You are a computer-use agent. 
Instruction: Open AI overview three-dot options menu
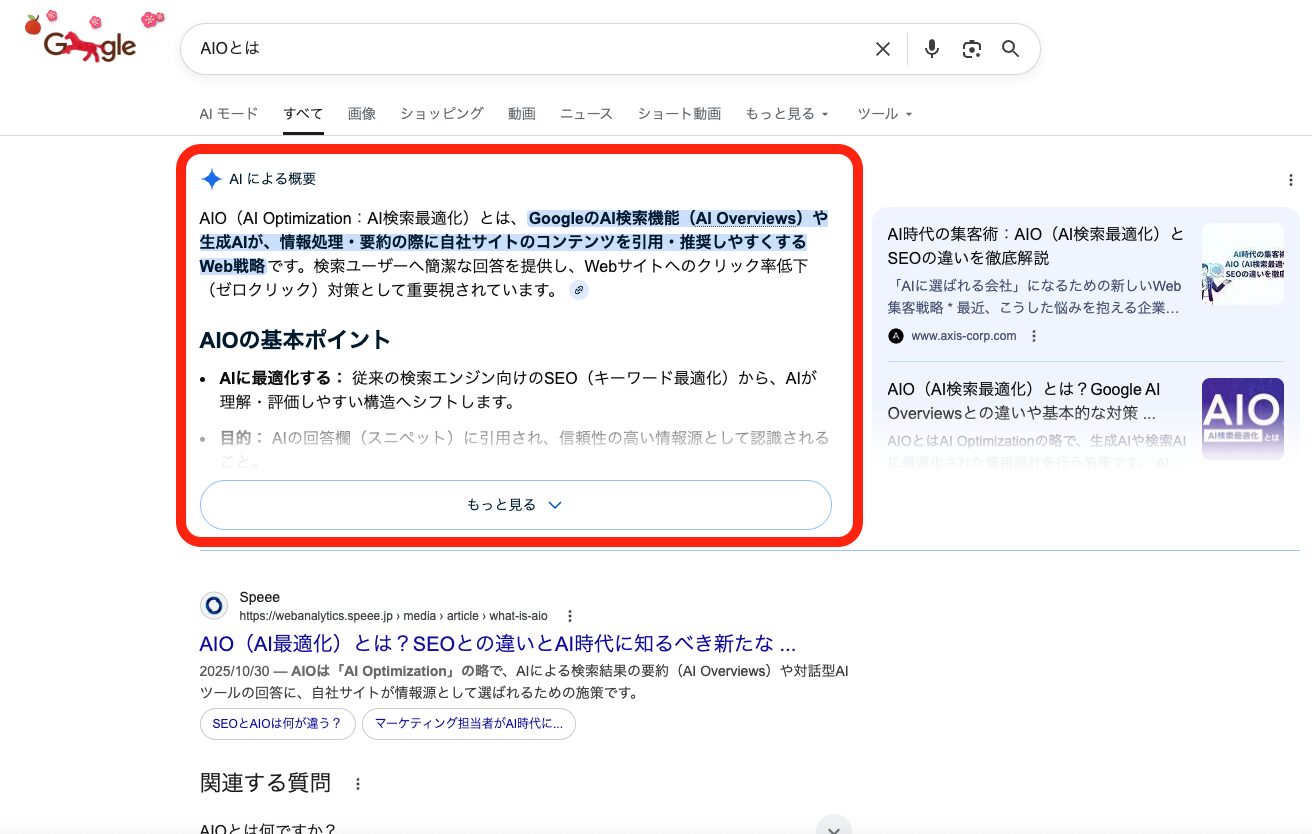click(1291, 180)
